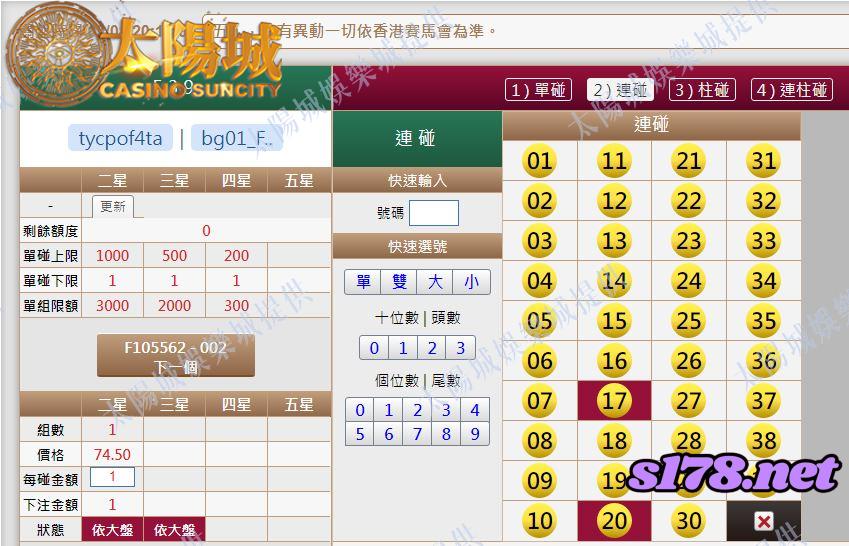Select number ball 25

[688, 321]
